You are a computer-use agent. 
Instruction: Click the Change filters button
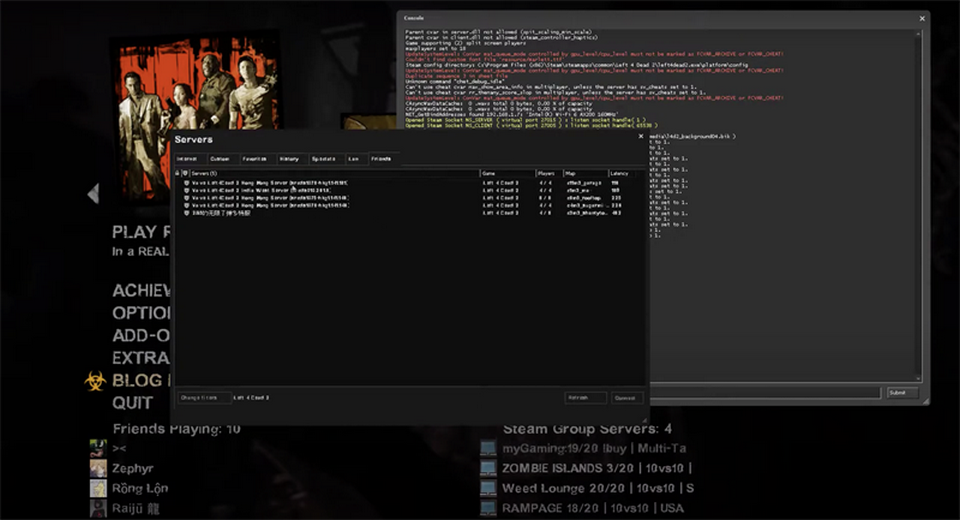point(204,398)
